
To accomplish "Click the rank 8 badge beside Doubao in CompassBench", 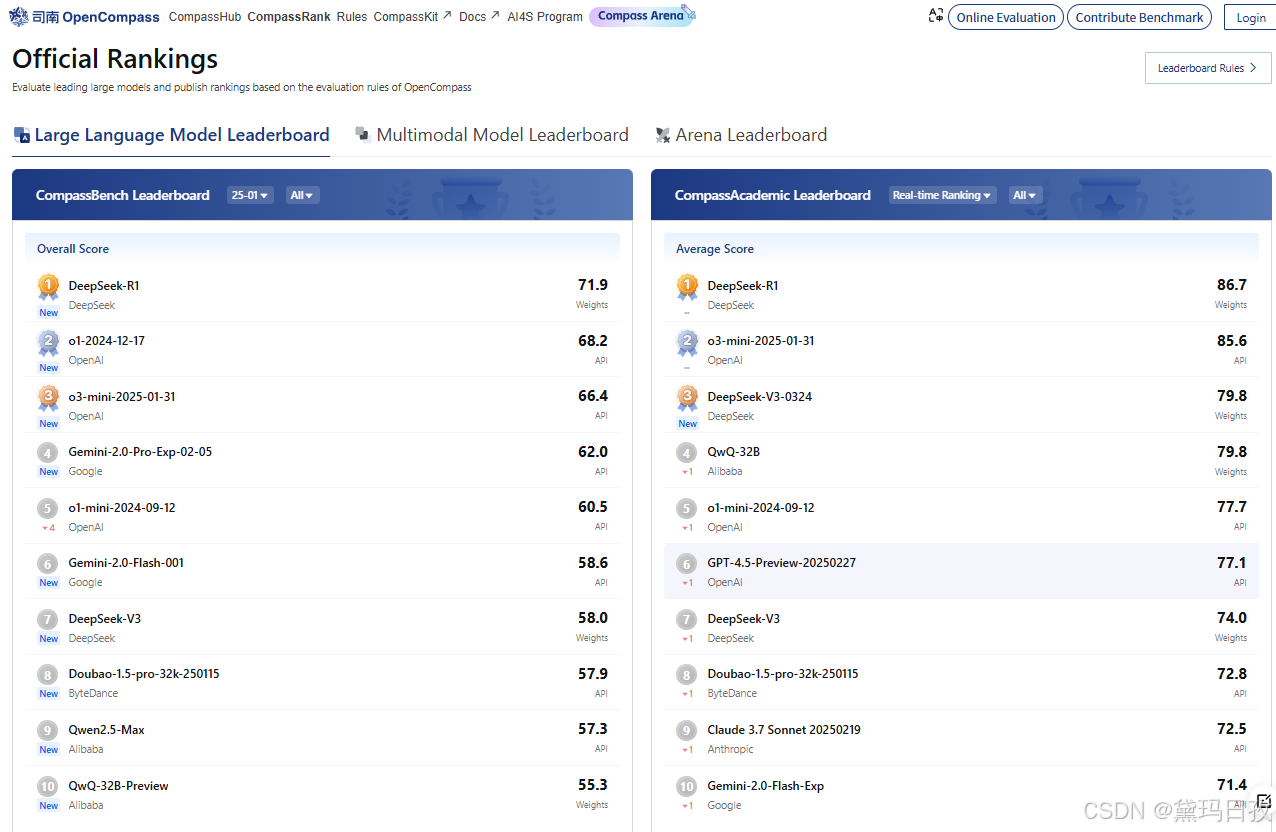I will [48, 675].
